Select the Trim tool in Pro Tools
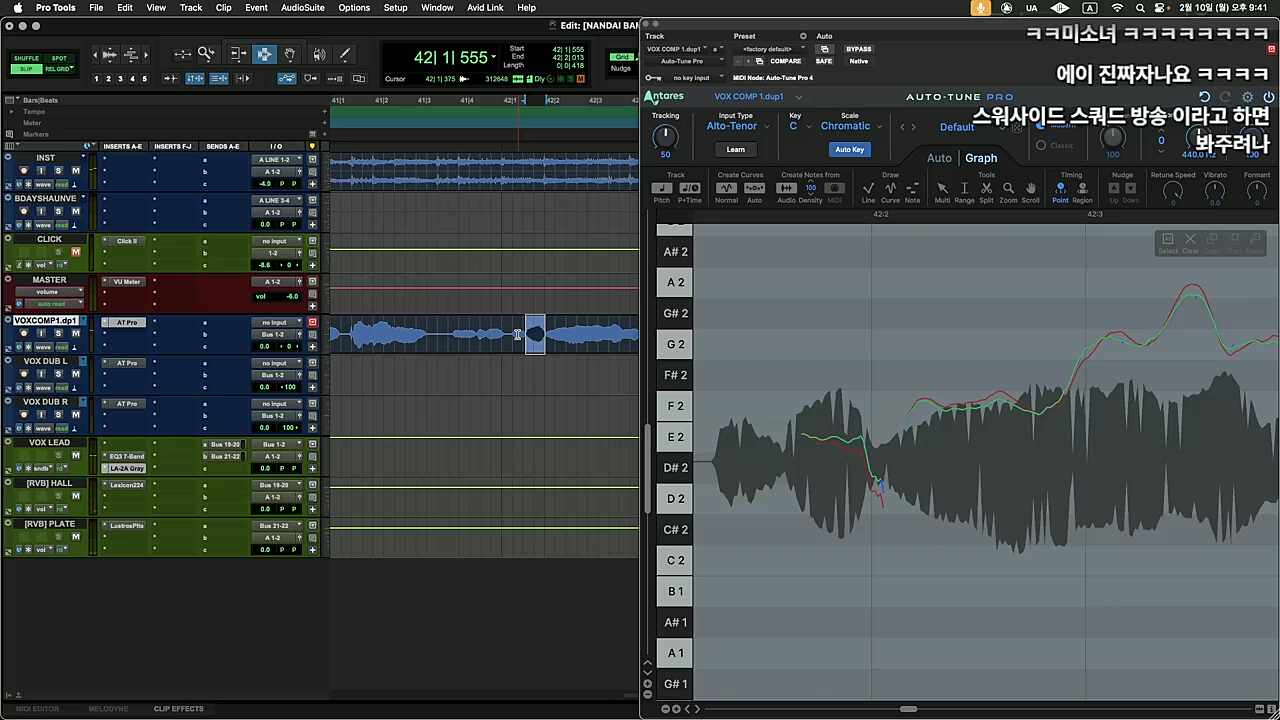1280x720 pixels. [x=238, y=54]
